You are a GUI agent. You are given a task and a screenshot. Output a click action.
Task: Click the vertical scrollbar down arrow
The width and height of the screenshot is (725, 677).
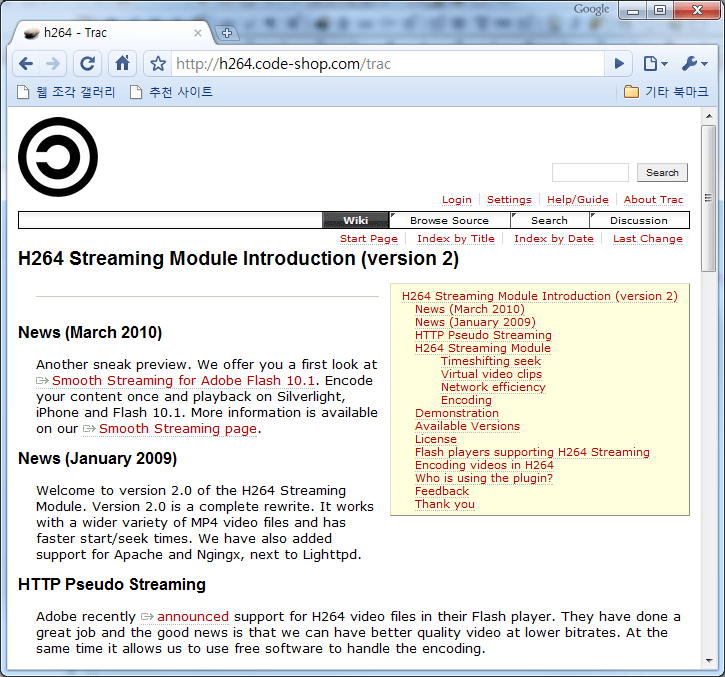click(x=708, y=661)
